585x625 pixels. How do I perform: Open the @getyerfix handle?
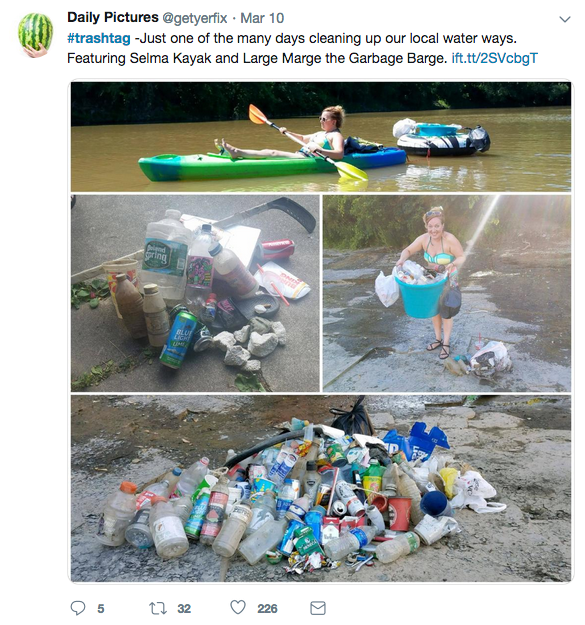pos(194,18)
